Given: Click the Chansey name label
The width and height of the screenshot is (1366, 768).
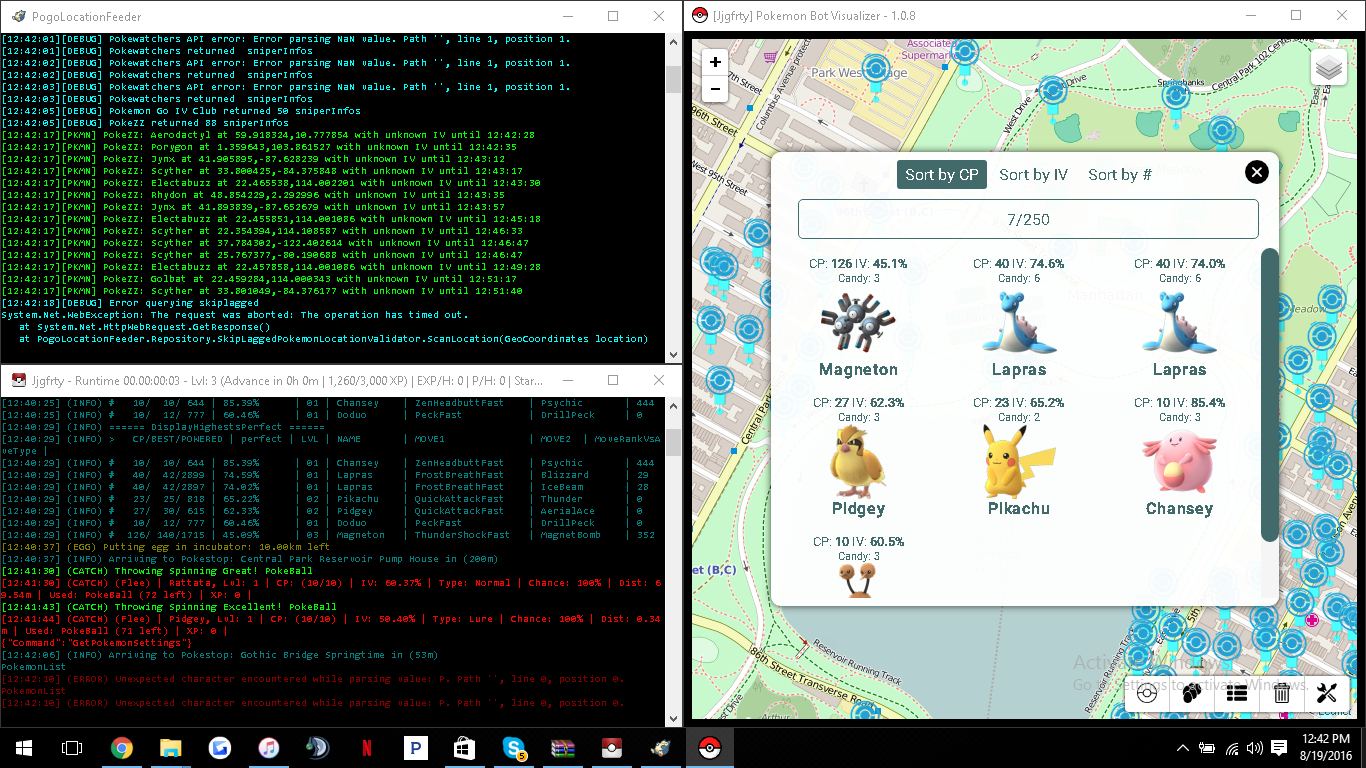Looking at the screenshot, I should click(x=1179, y=509).
